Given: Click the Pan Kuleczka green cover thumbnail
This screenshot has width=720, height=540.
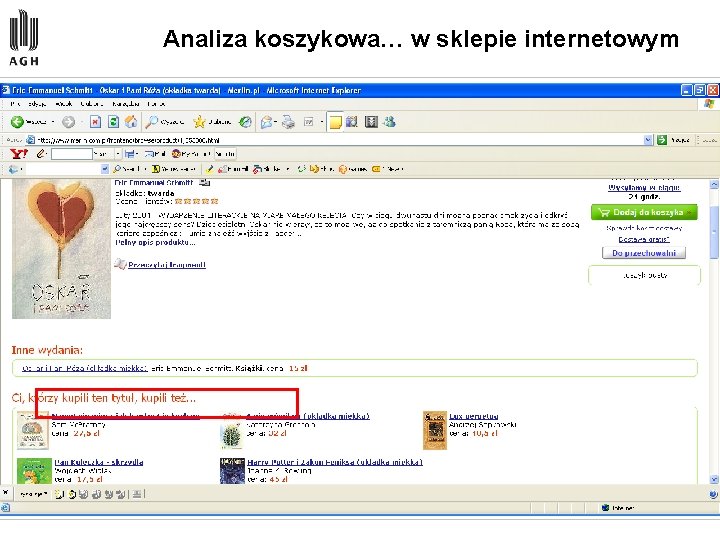Looking at the screenshot, I should (34, 471).
